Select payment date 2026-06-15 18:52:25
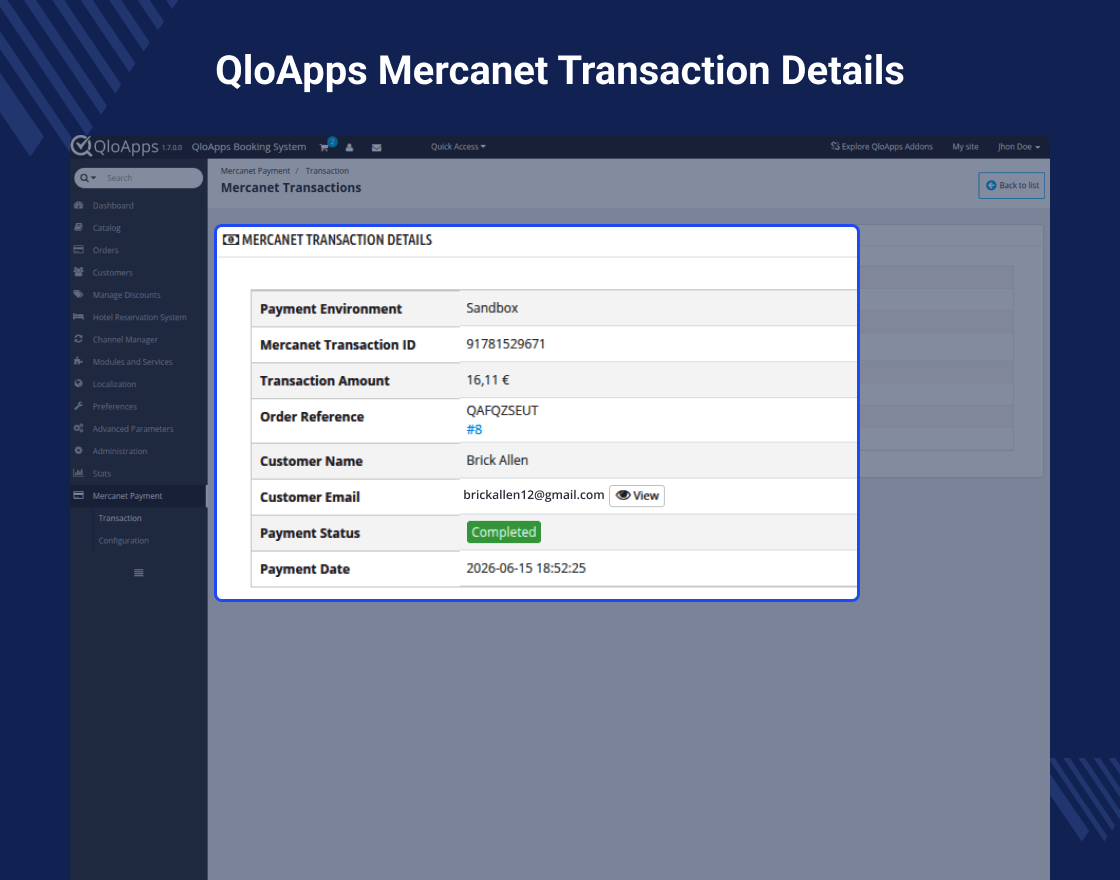1120x880 pixels. point(526,568)
